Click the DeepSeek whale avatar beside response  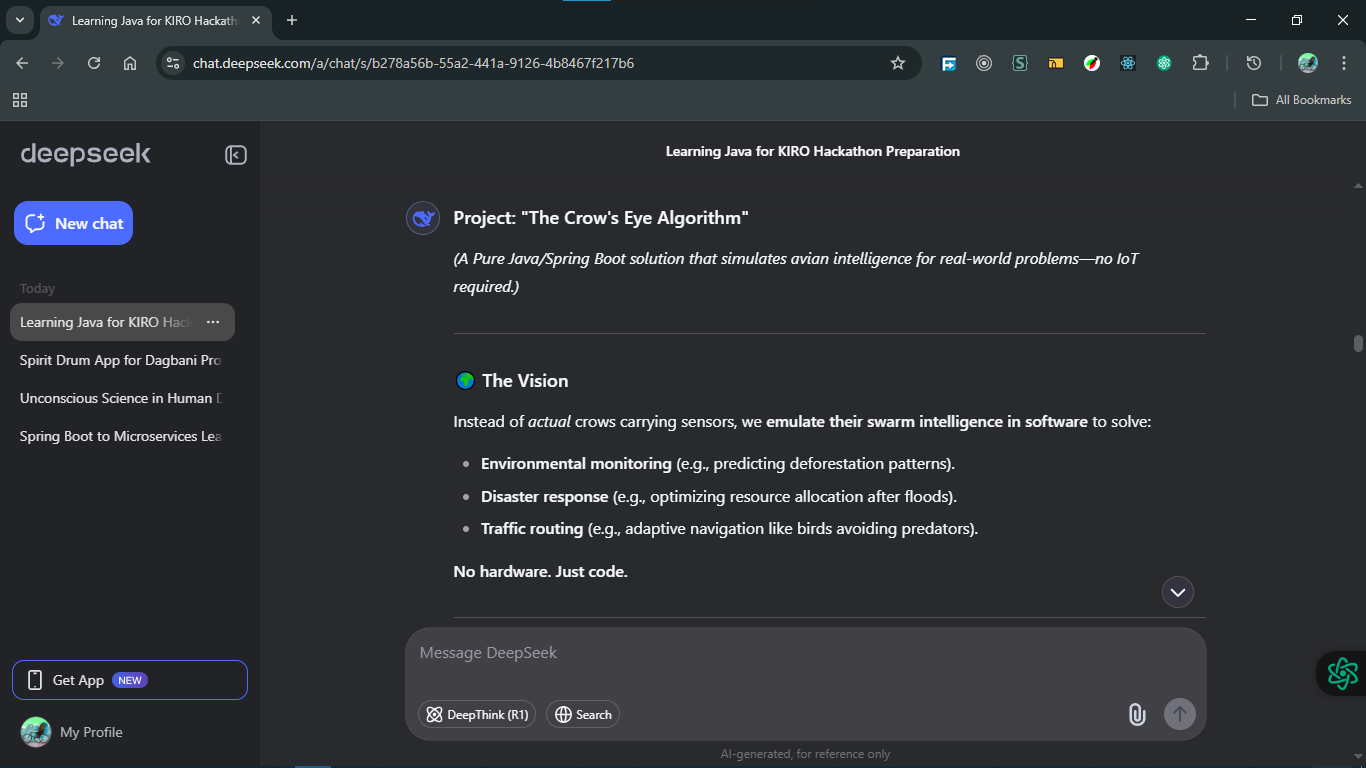(x=423, y=218)
